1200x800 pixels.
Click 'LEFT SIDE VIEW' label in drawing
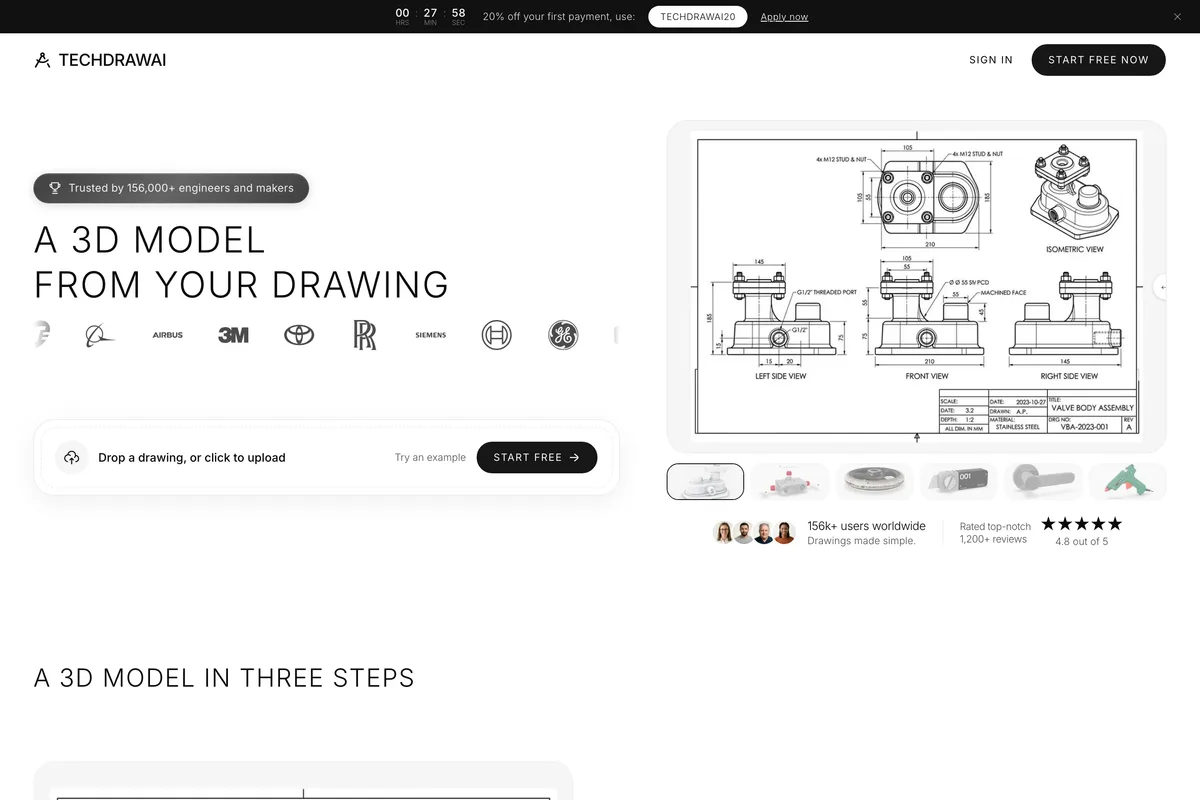pos(781,376)
